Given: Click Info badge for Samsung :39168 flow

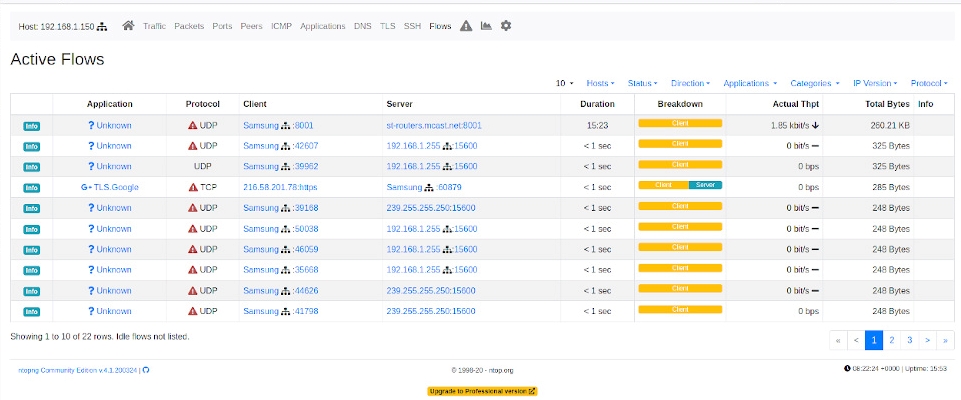Looking at the screenshot, I should pos(31,208).
